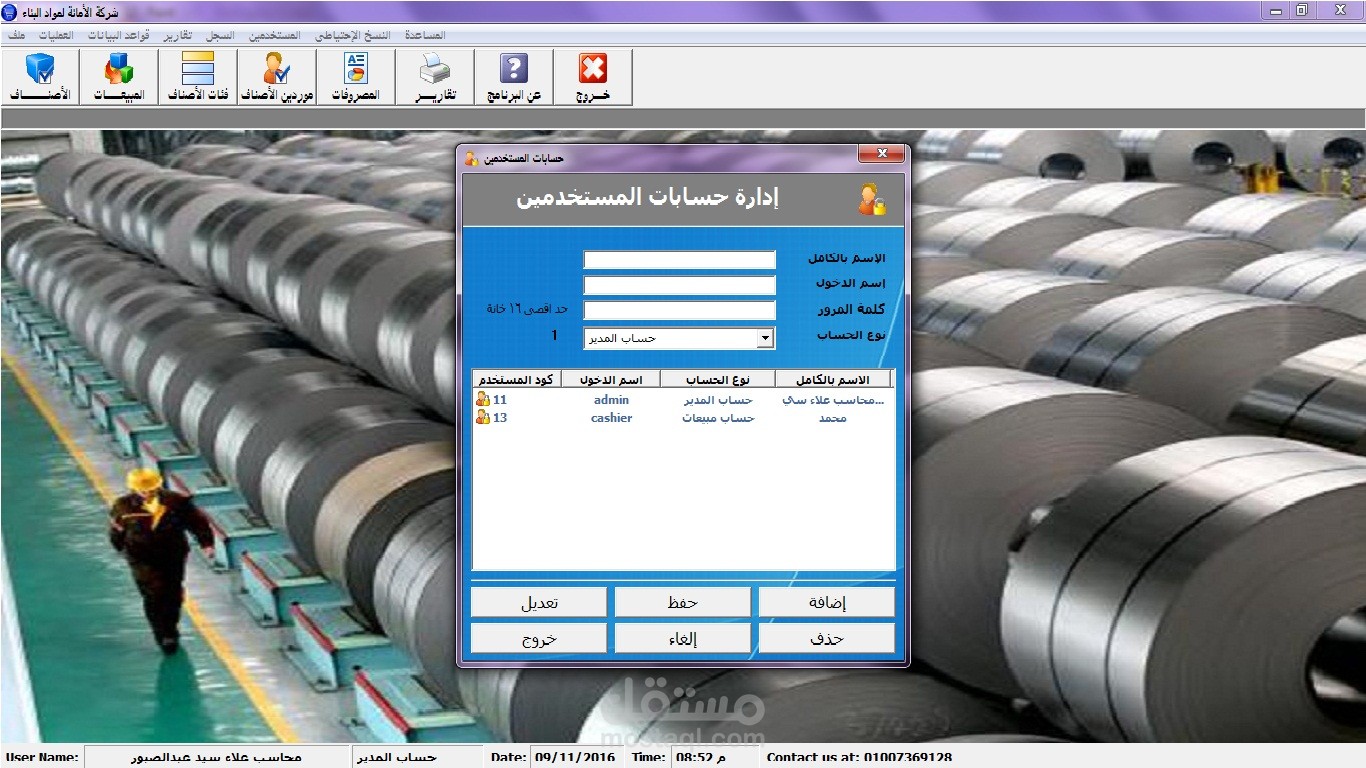The width and height of the screenshot is (1366, 768).
Task: Sort by الاسم بالكامل column header
Action: tap(833, 380)
